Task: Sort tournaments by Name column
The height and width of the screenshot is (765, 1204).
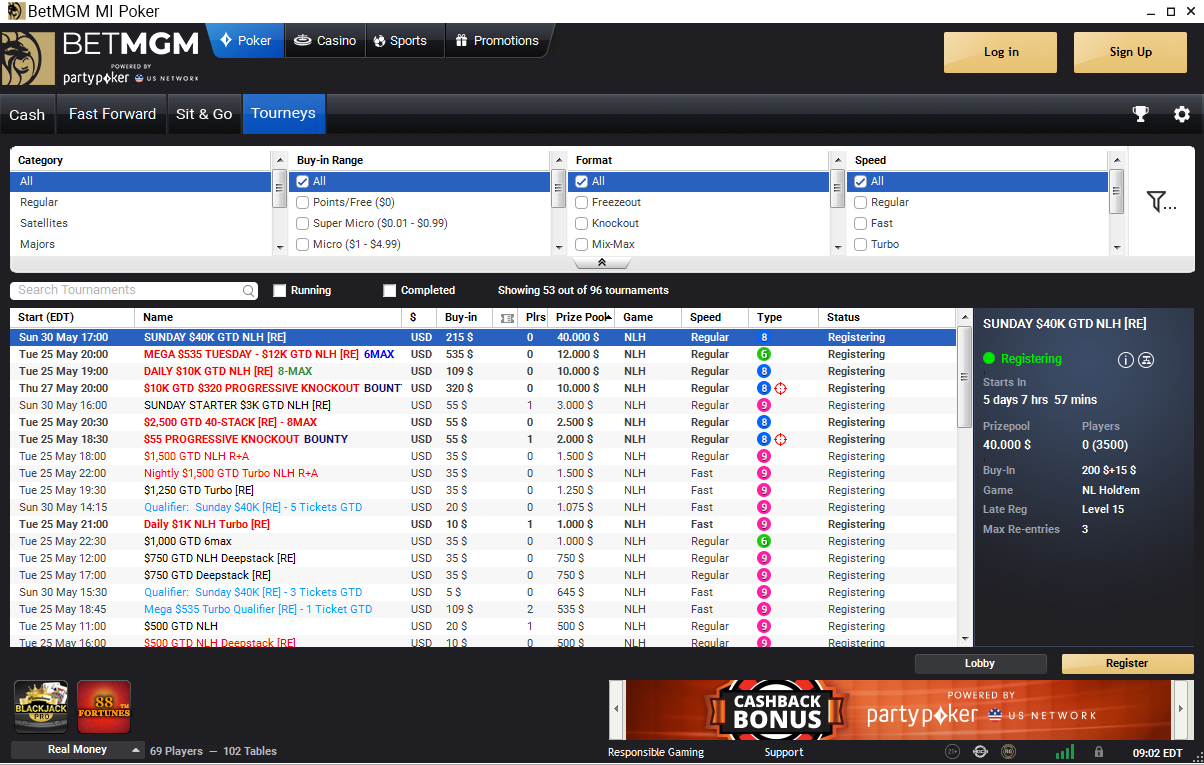Action: (268, 318)
